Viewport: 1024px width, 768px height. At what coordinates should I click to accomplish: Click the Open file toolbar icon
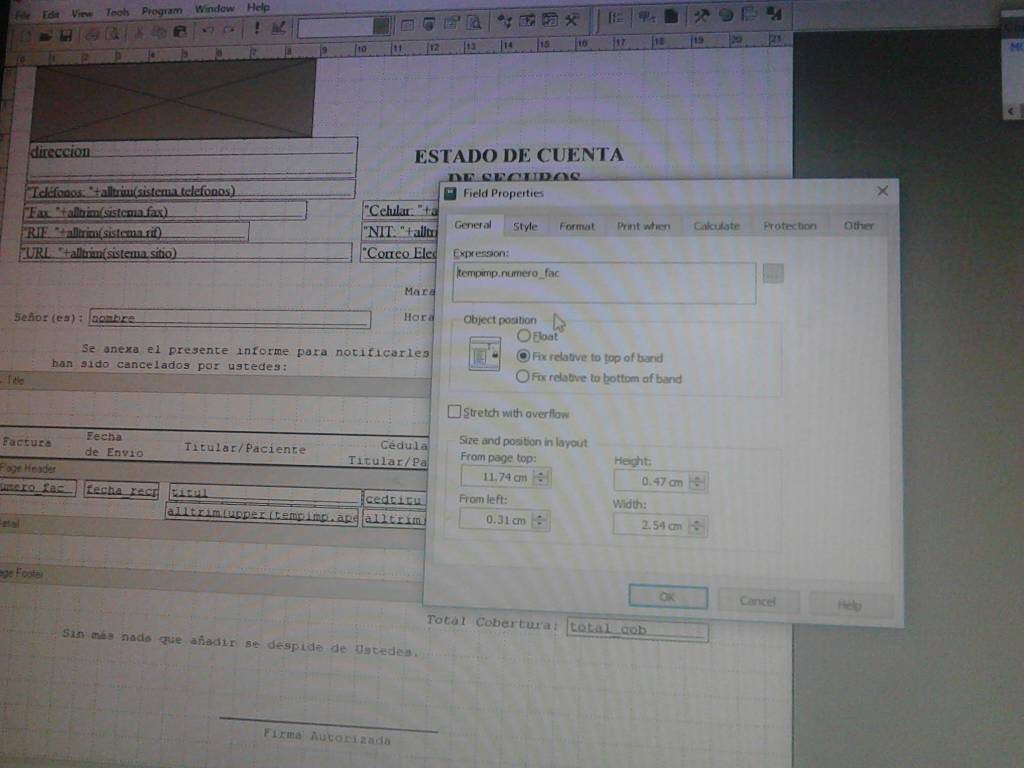(x=45, y=35)
